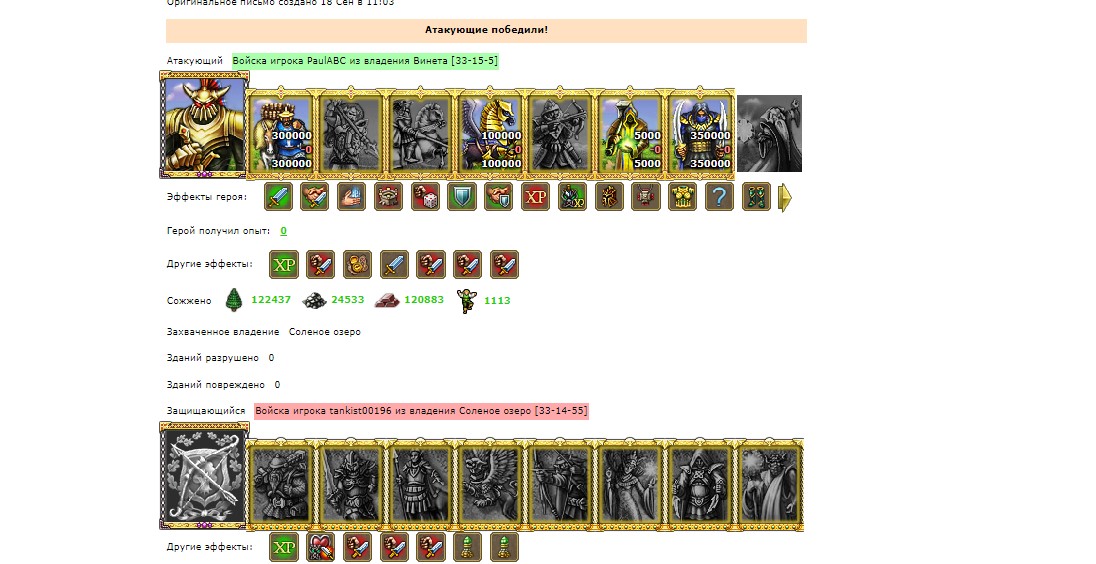The image size is (1096, 564).
Task: Click the burned wood tree resource icon
Action: coord(234,300)
